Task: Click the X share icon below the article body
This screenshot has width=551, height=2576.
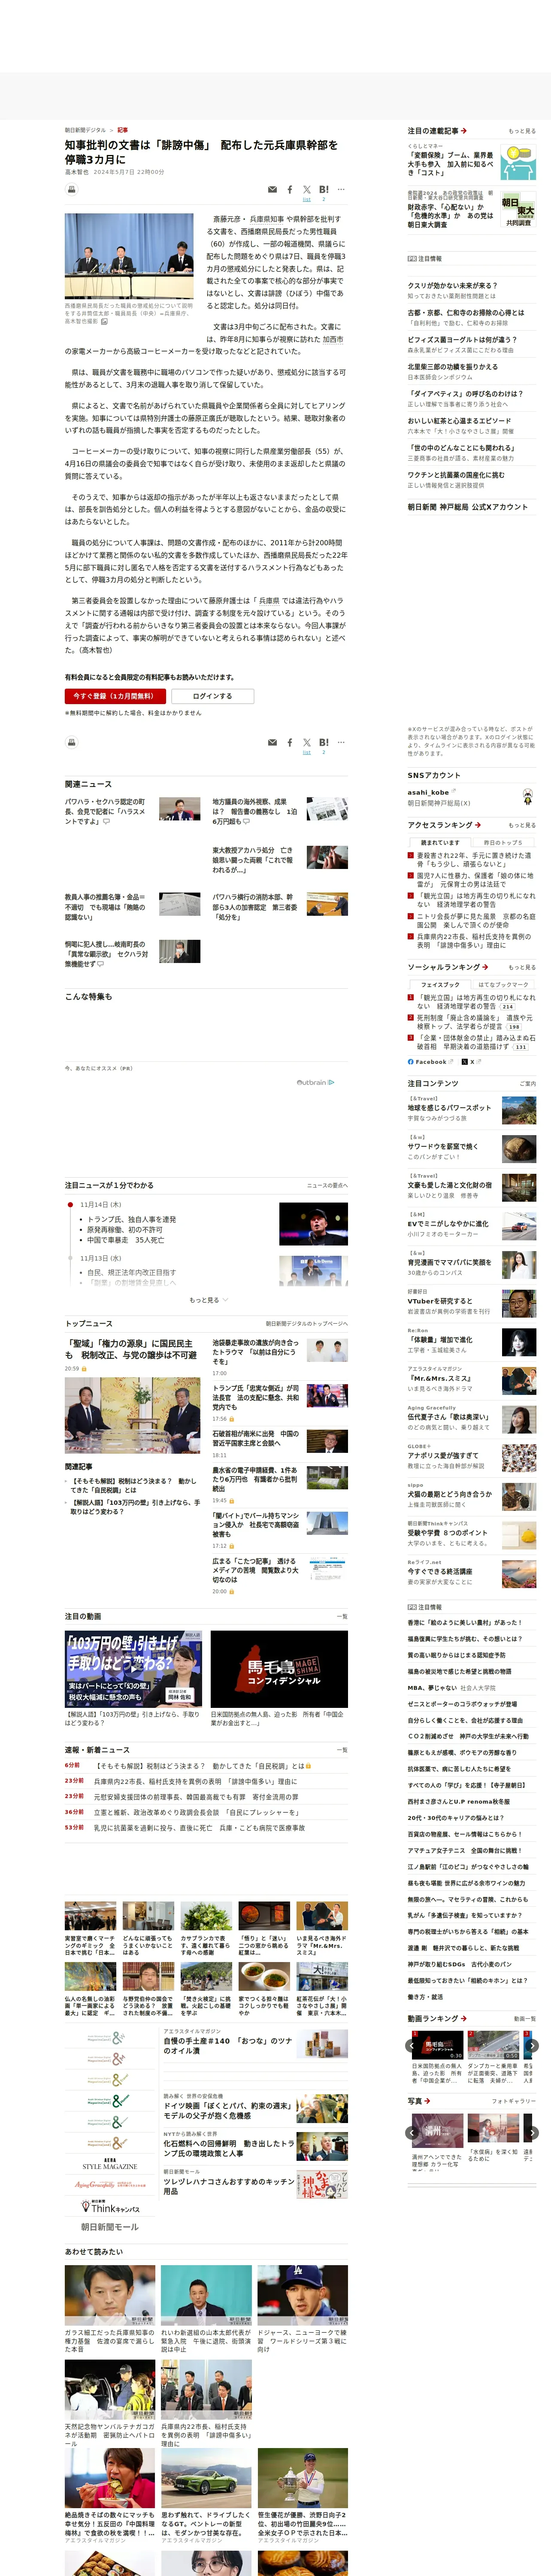Action: click(x=307, y=743)
